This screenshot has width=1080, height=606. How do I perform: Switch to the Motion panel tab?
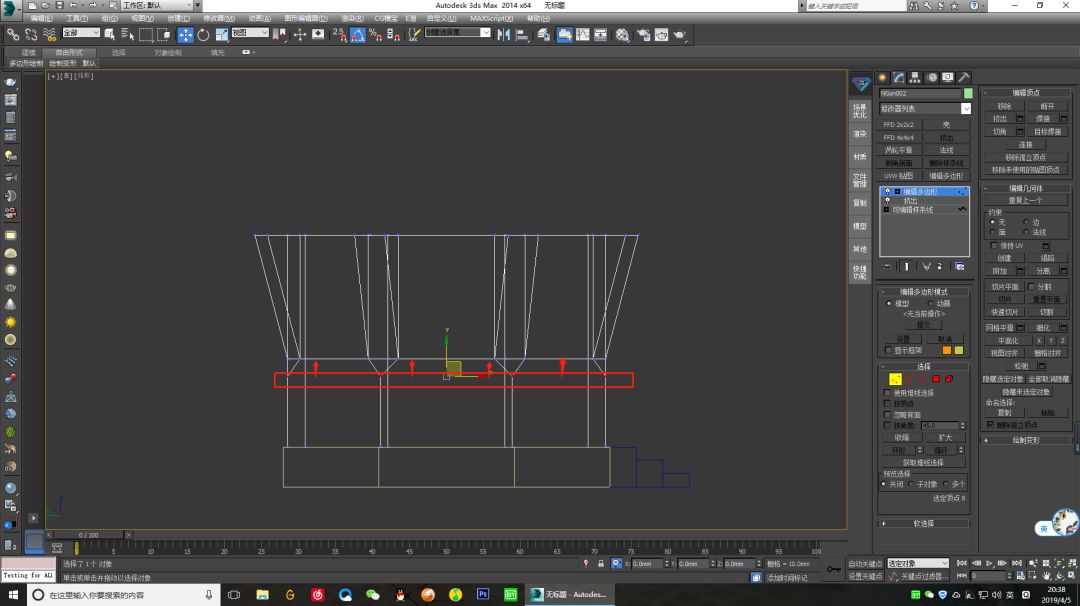coord(931,77)
